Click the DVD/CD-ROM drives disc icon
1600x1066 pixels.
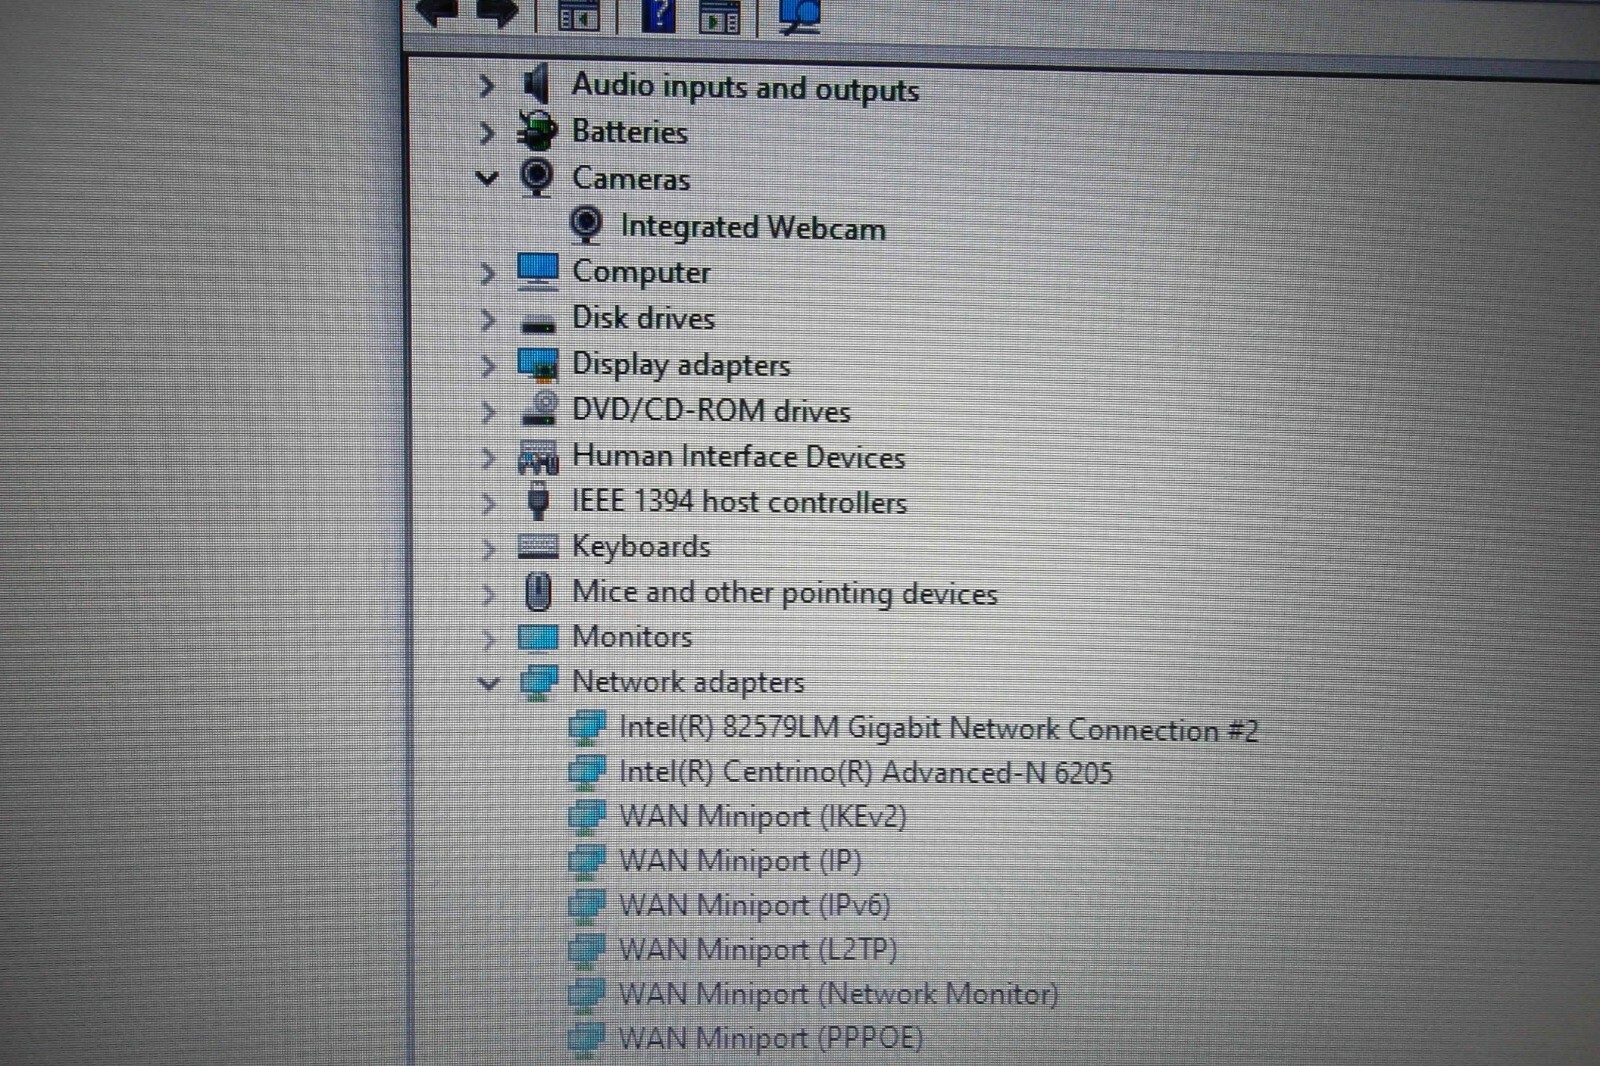pyautogui.click(x=539, y=408)
